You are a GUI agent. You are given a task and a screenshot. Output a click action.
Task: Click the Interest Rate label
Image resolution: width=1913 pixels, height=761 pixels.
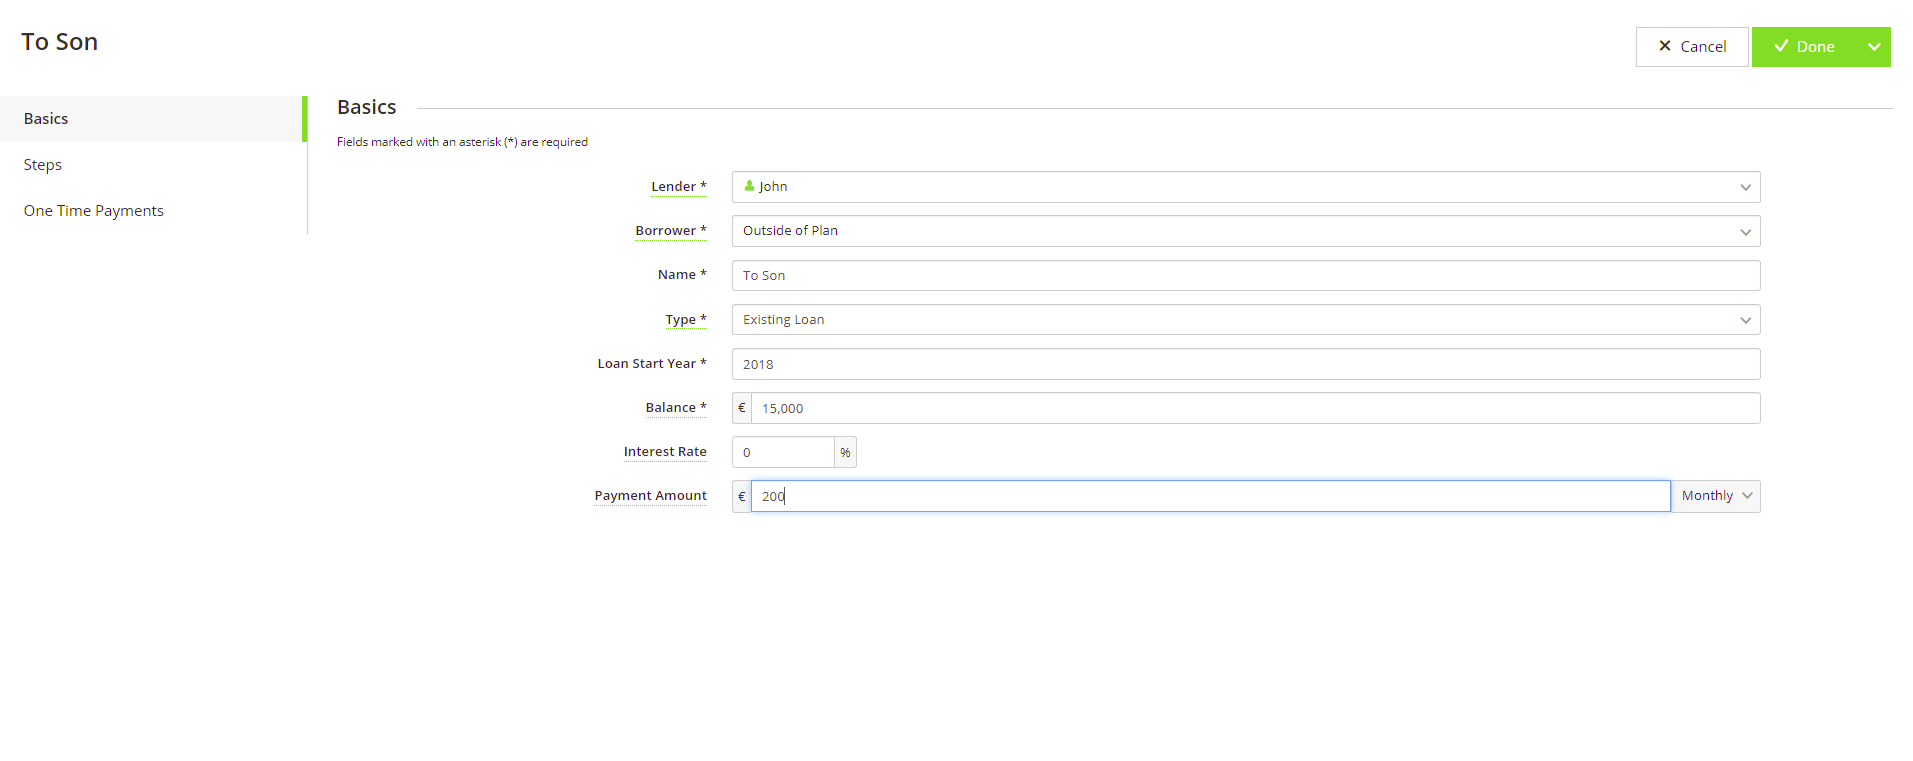tap(665, 452)
